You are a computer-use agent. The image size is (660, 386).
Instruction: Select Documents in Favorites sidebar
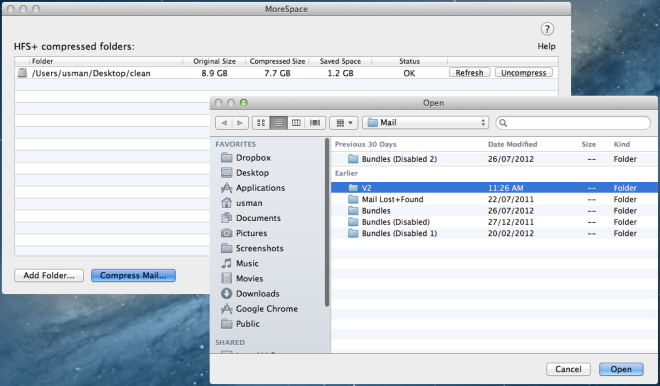pyautogui.click(x=251, y=218)
